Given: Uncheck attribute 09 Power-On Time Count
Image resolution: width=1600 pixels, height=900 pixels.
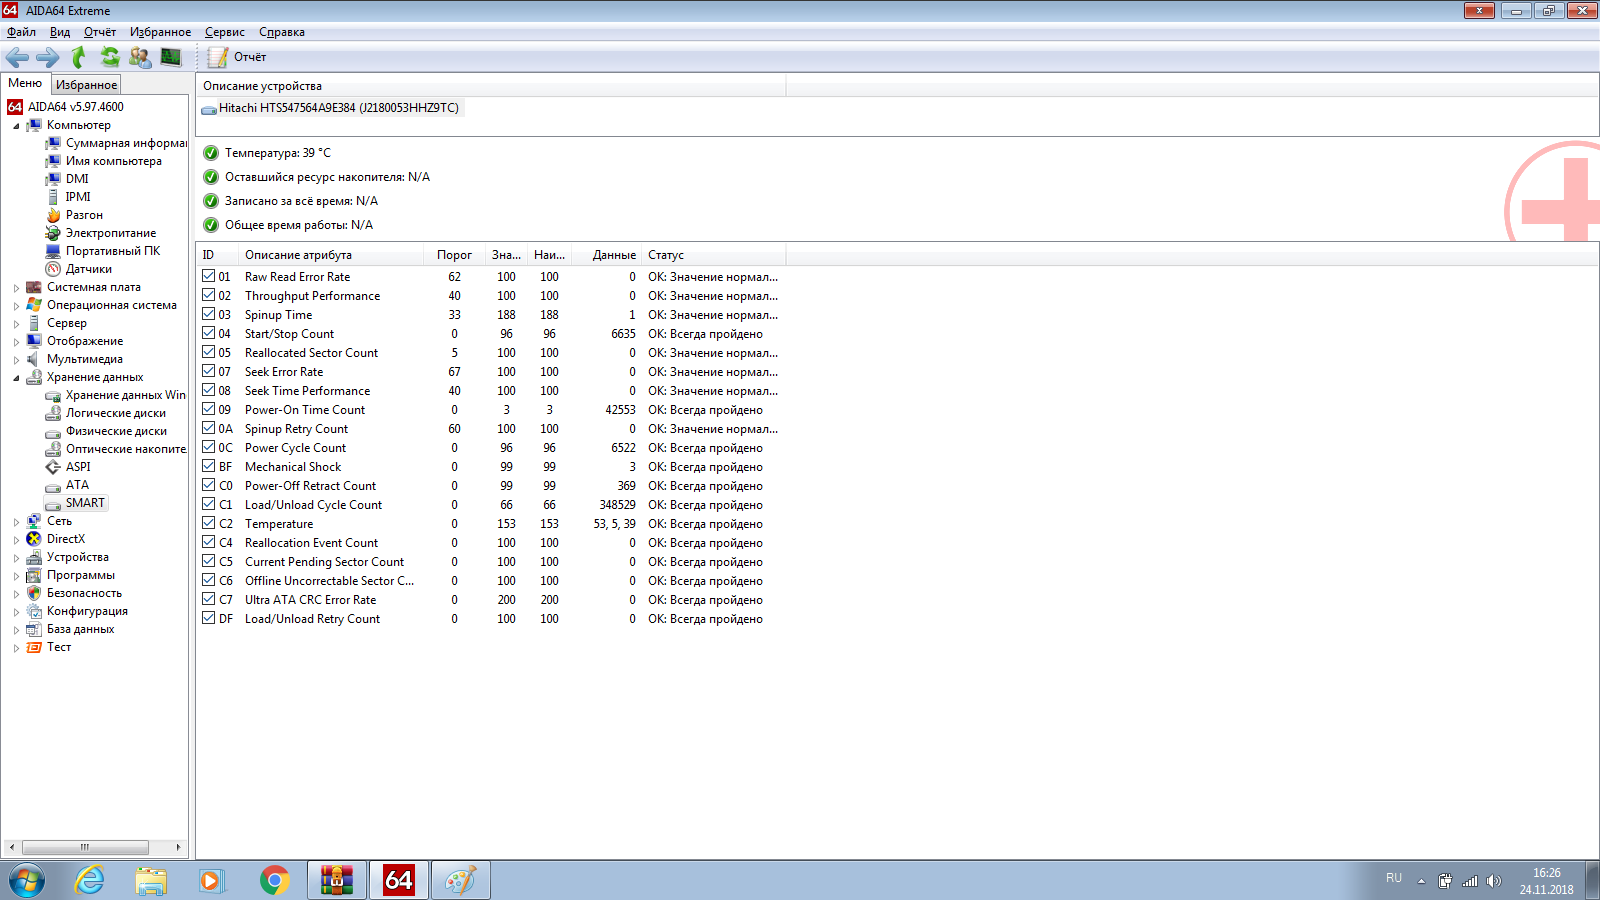Looking at the screenshot, I should tap(208, 409).
